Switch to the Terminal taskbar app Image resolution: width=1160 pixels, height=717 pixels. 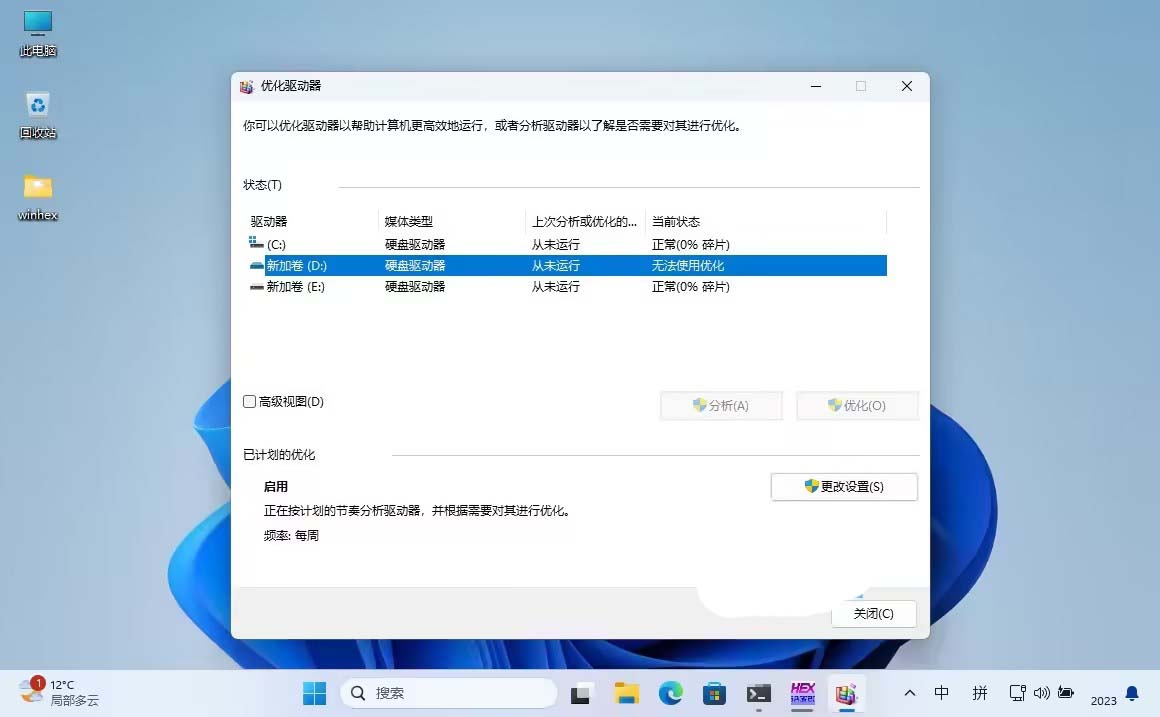pos(758,694)
